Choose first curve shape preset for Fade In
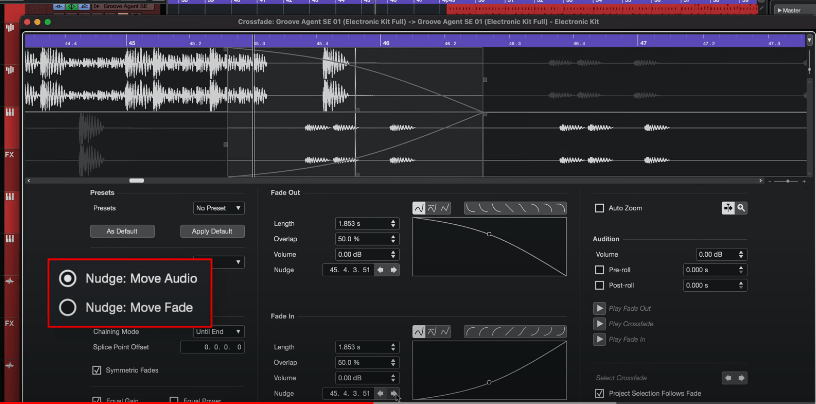Image resolution: width=816 pixels, height=404 pixels. click(471, 332)
